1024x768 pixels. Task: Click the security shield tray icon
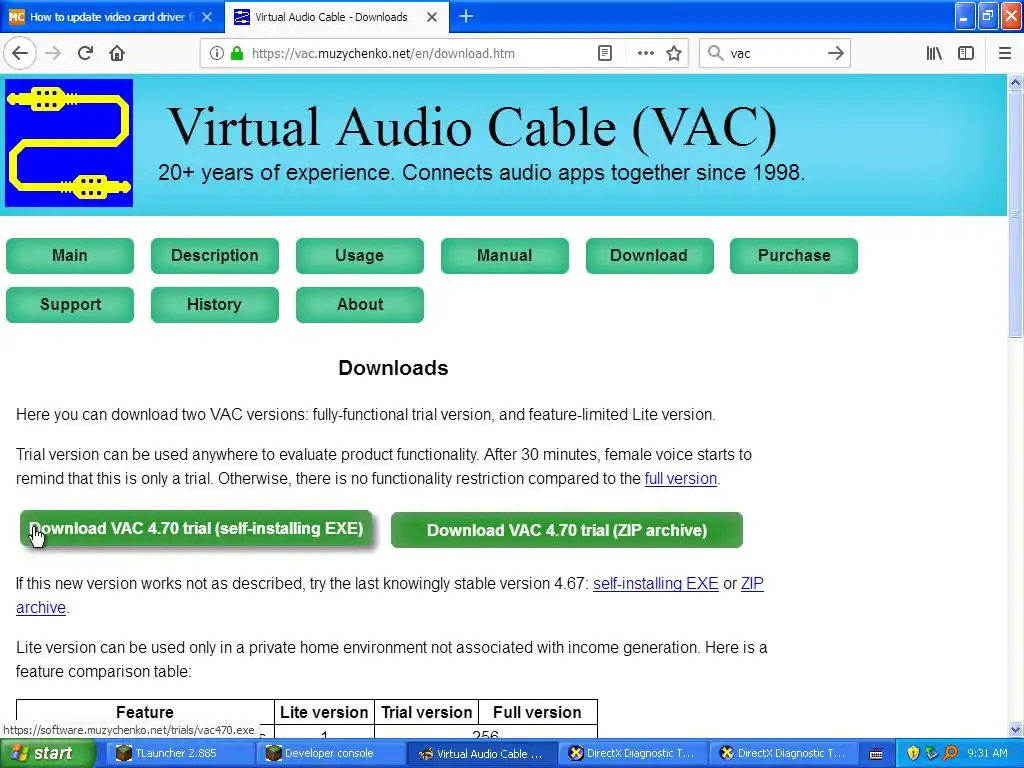912,753
